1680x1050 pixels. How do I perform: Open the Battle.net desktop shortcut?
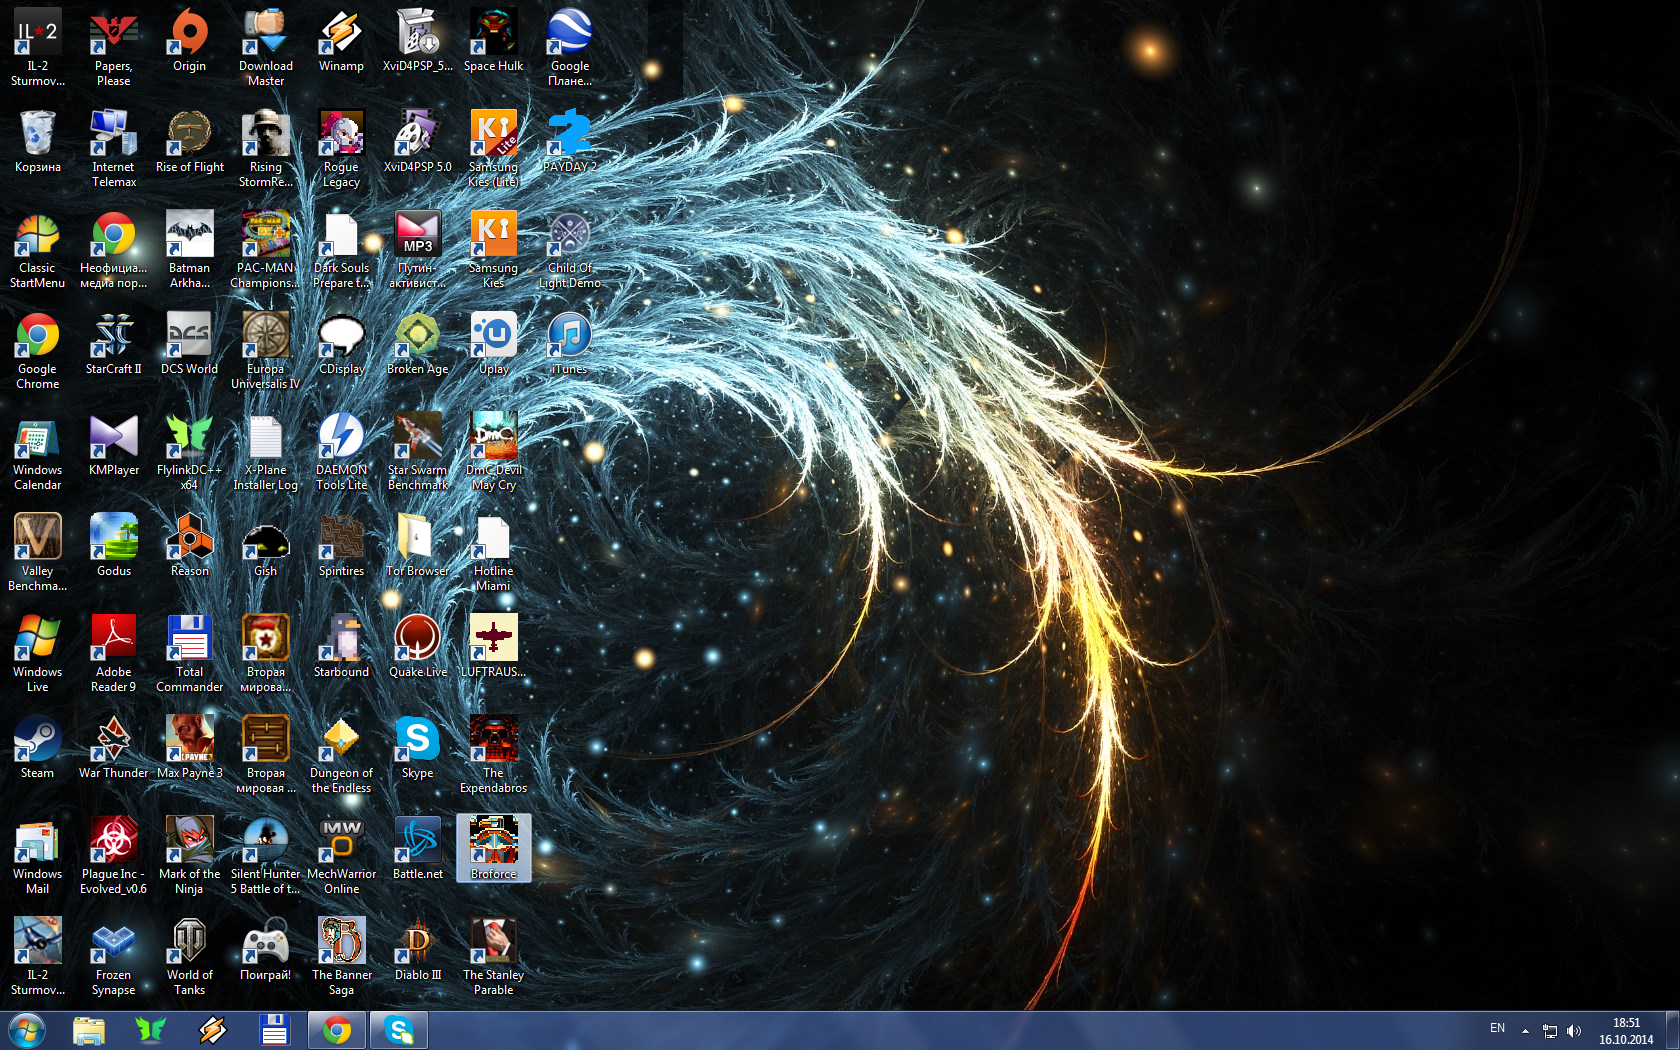[417, 849]
